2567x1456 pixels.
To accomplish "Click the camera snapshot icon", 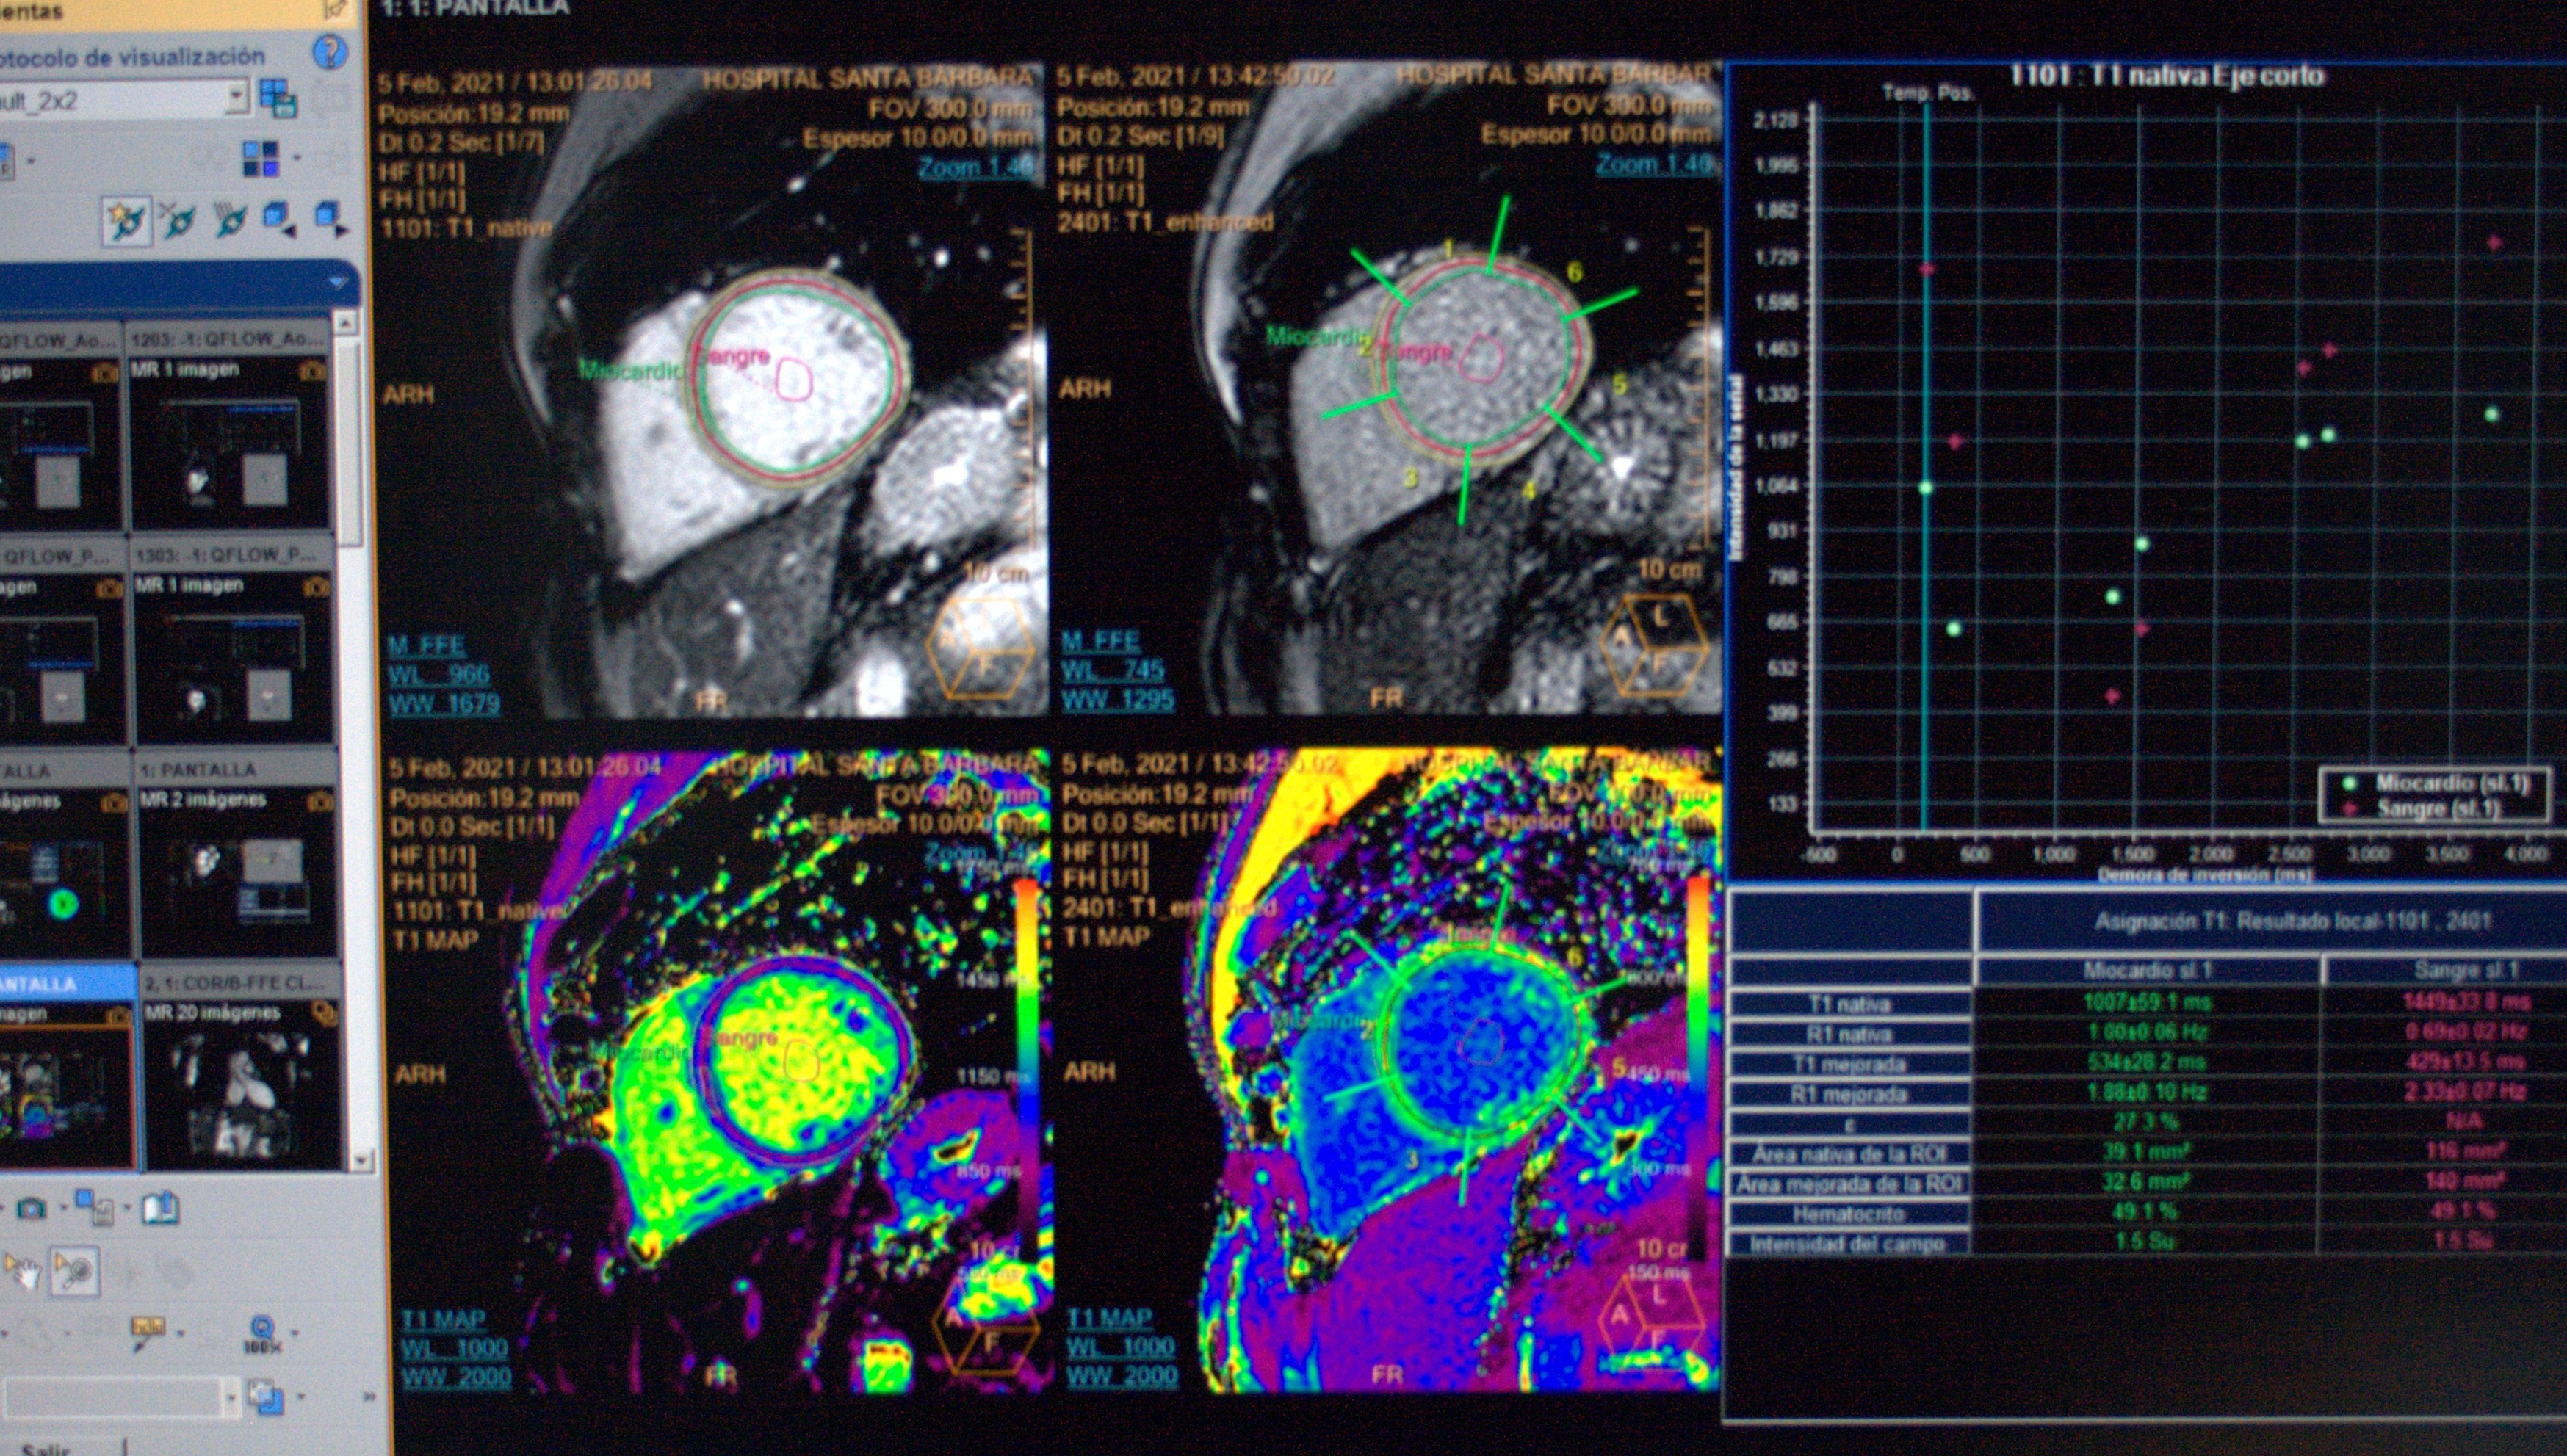I will click(31, 1210).
